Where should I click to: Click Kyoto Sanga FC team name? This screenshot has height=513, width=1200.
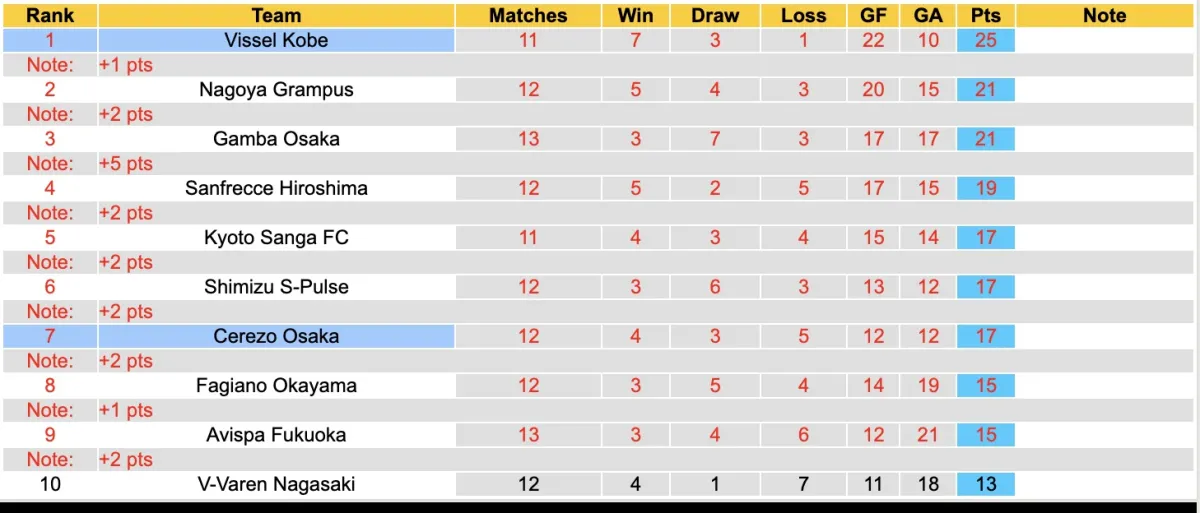(x=276, y=237)
